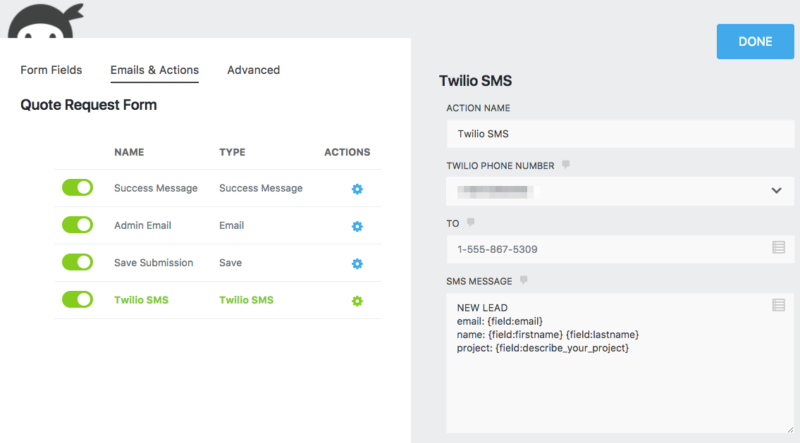The image size is (800, 443).
Task: Disable the Success Message action toggle
Action: 78,187
